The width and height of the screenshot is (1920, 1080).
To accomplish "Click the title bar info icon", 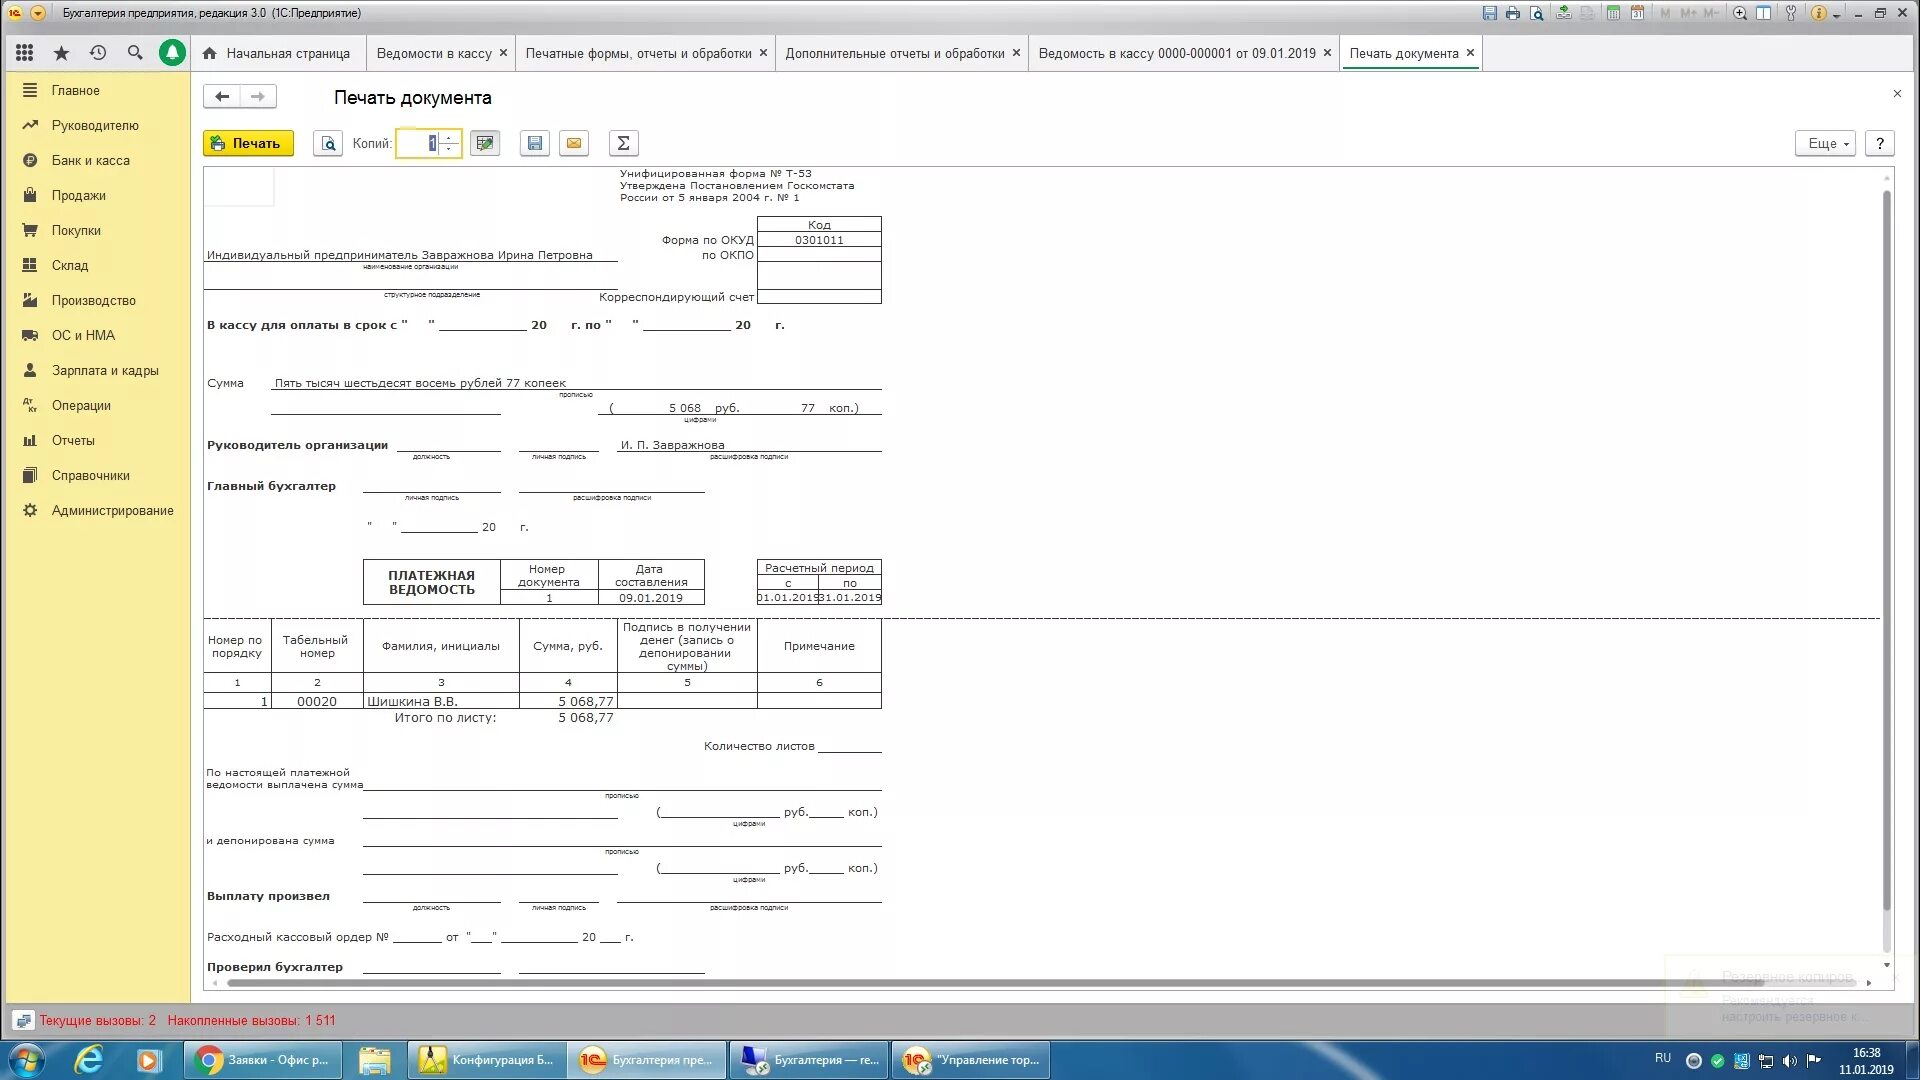I will tap(1819, 13).
